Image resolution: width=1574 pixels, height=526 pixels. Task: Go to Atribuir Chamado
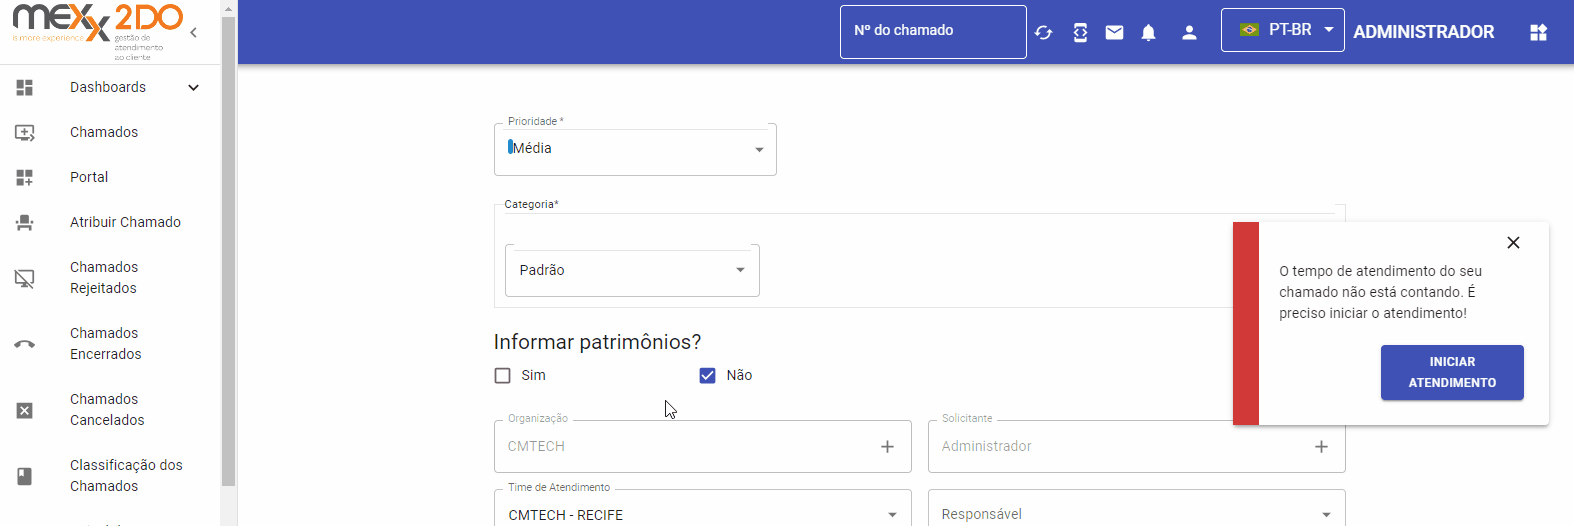click(x=125, y=222)
